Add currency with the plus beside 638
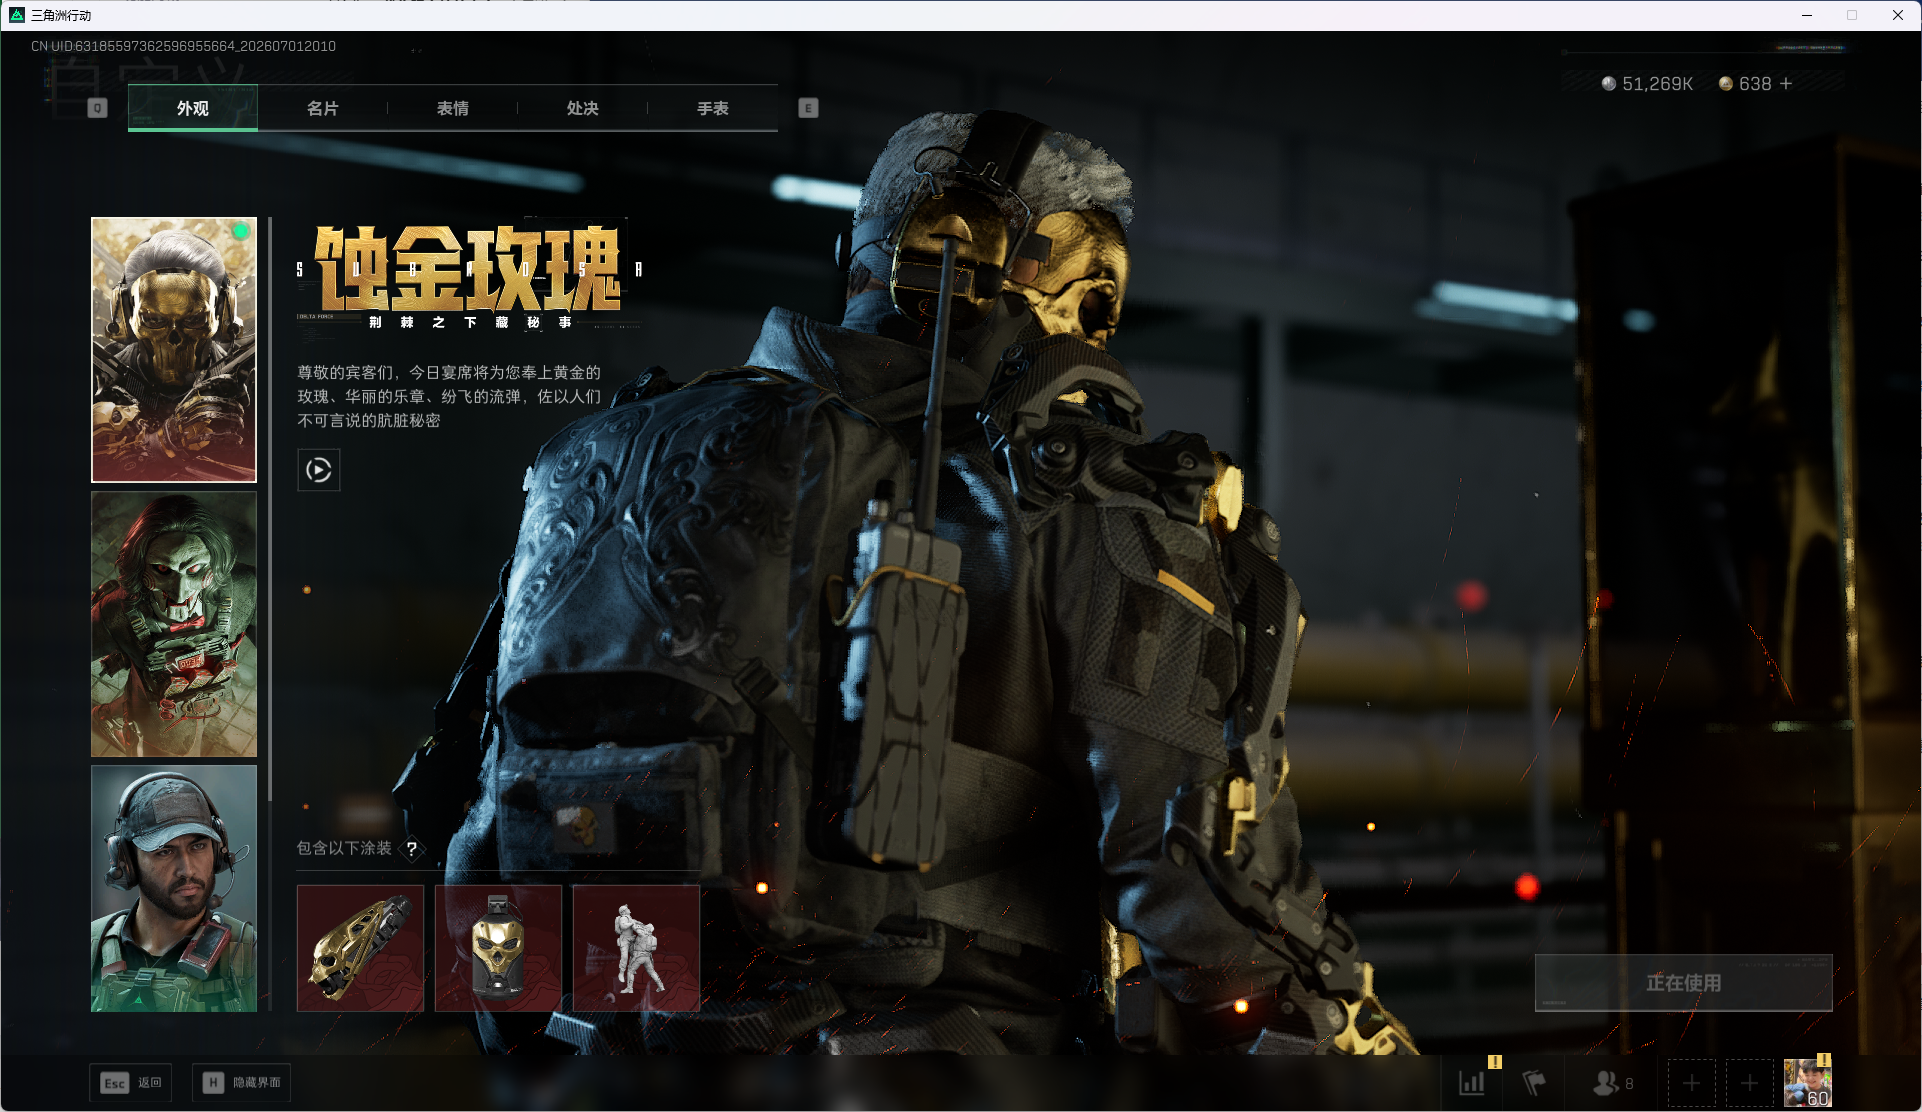Screen dimensions: 1922x1112 click(1786, 84)
